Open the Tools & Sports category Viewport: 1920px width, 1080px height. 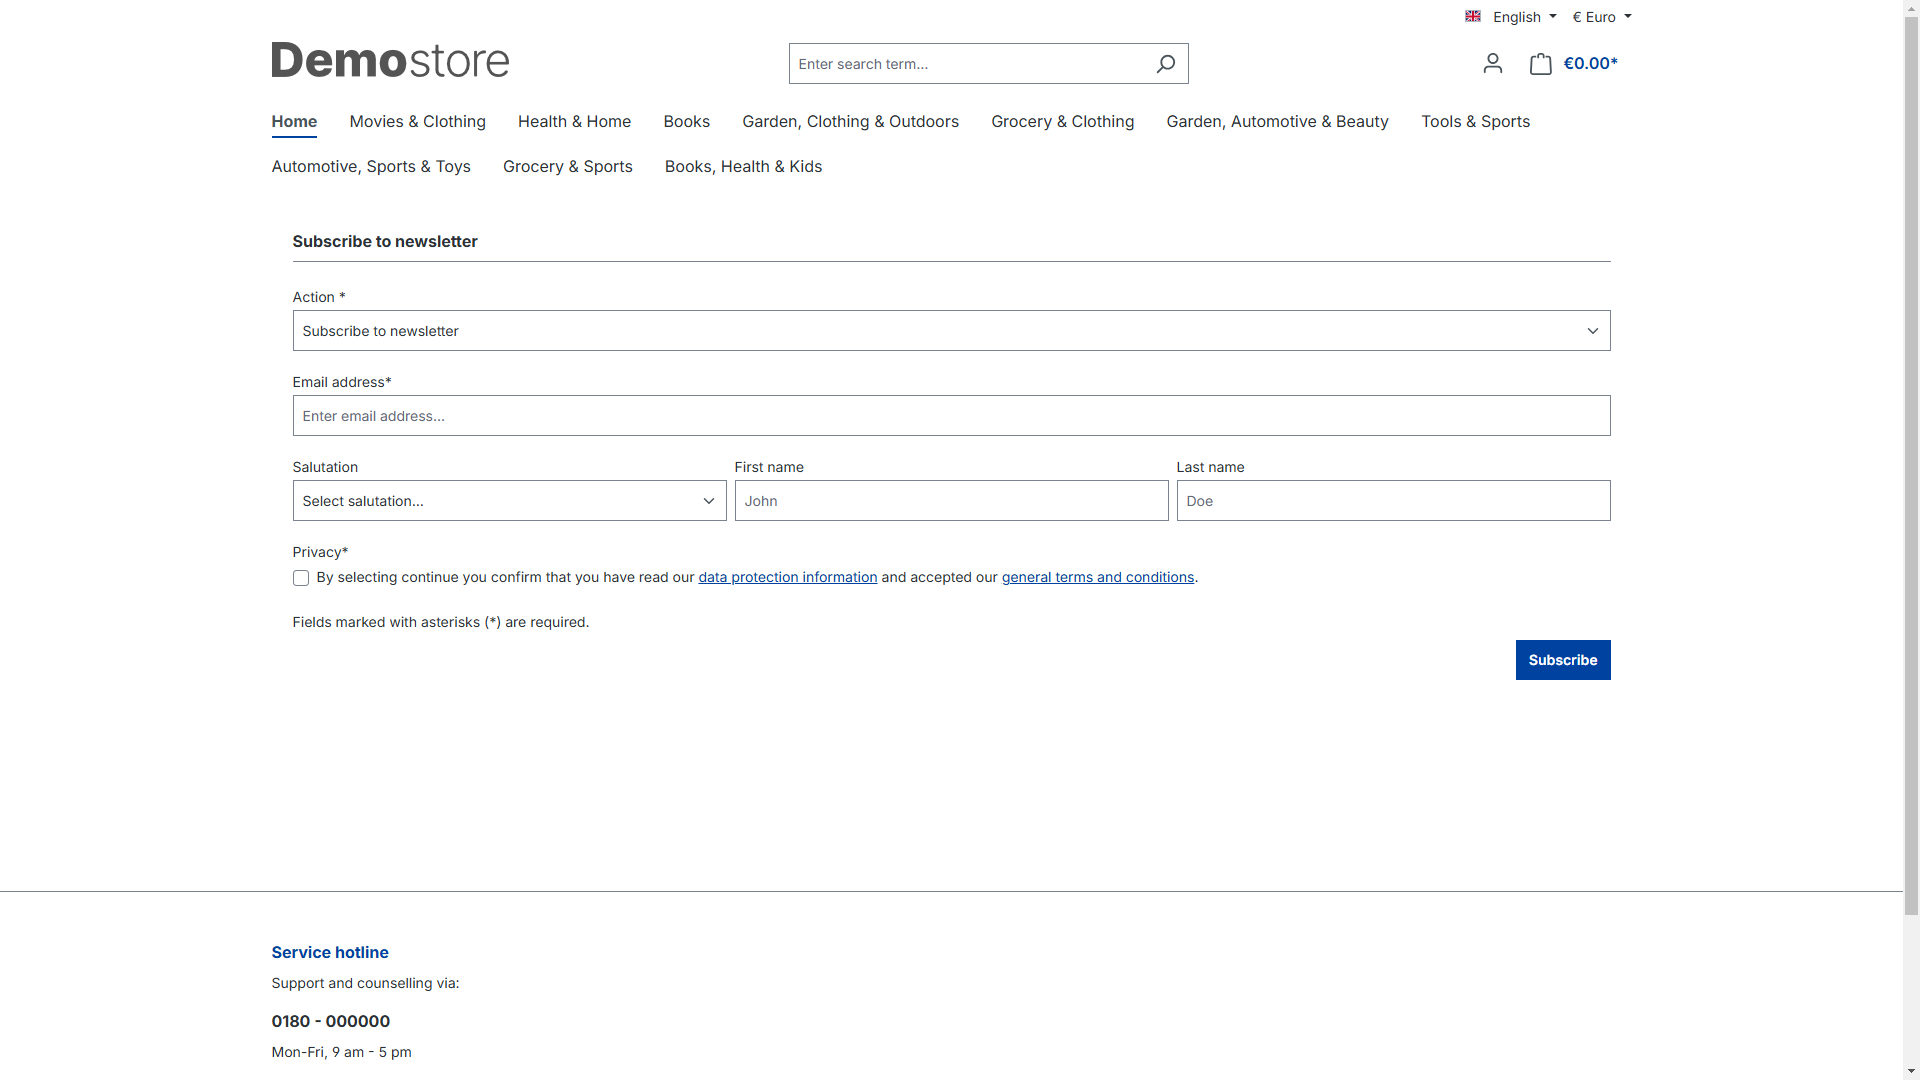click(1475, 122)
